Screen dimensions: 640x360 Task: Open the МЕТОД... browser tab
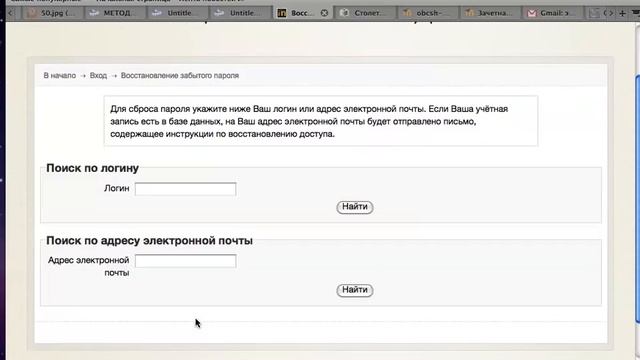(115, 13)
